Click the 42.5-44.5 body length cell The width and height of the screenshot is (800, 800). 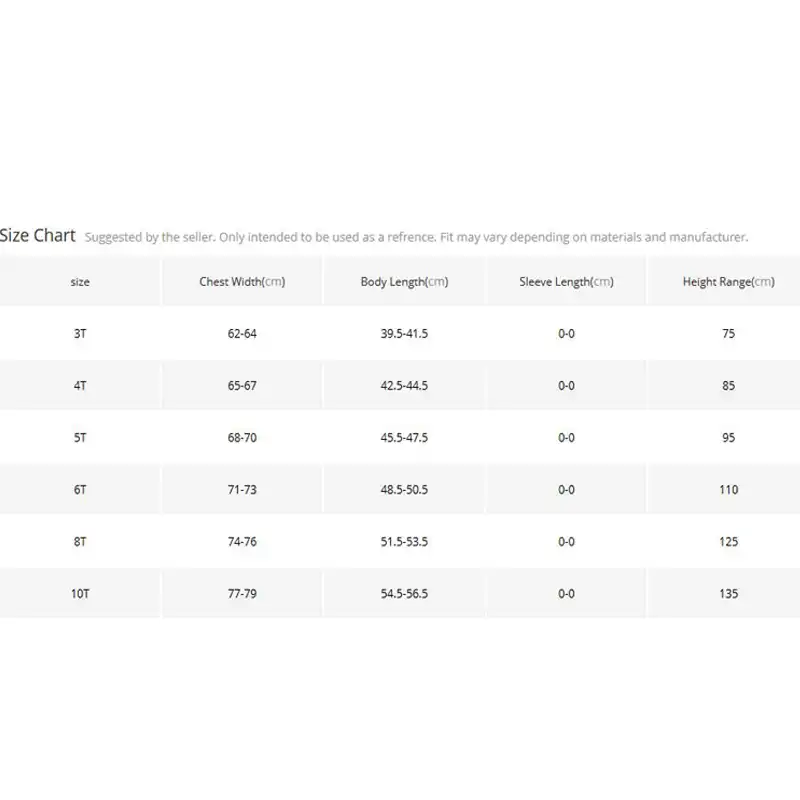coord(404,386)
